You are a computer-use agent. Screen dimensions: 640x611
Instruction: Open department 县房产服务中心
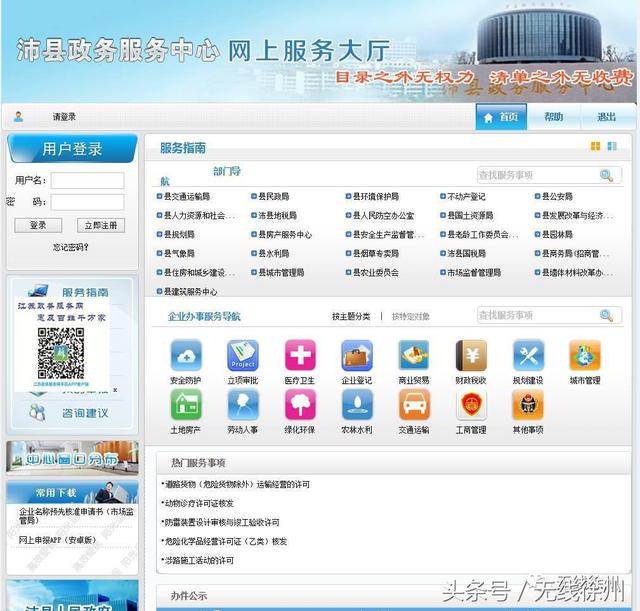pyautogui.click(x=285, y=235)
